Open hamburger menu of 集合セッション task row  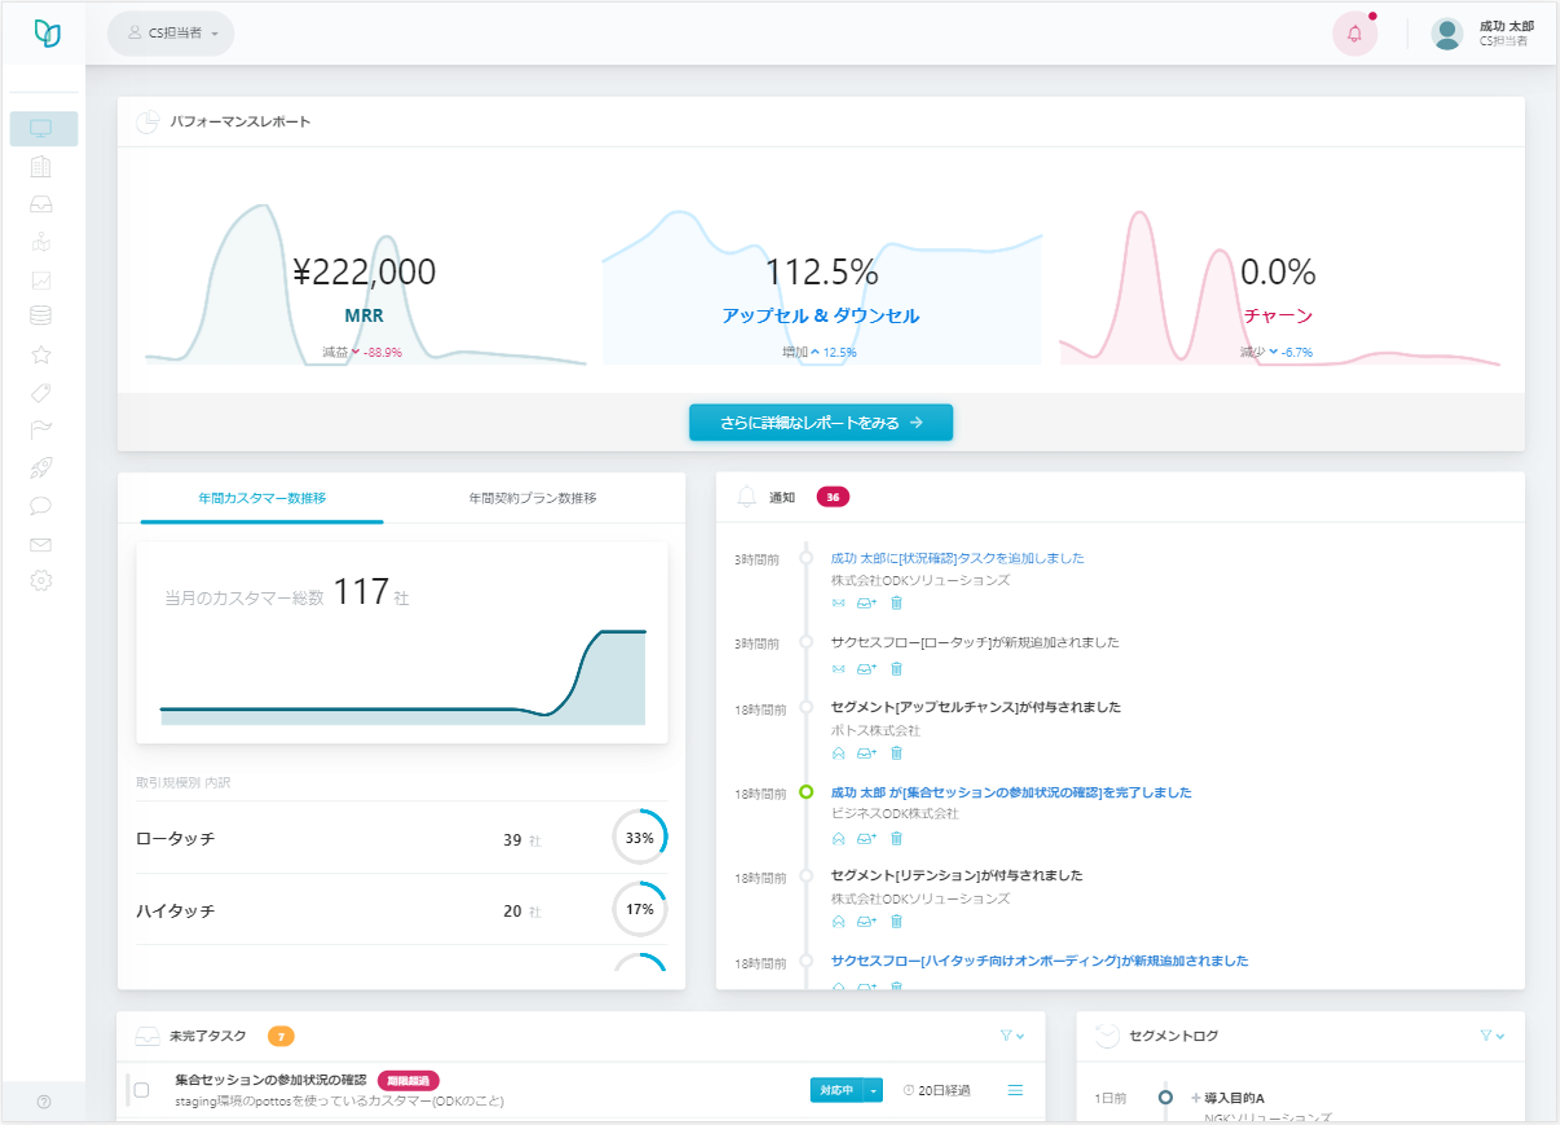tap(1015, 1090)
